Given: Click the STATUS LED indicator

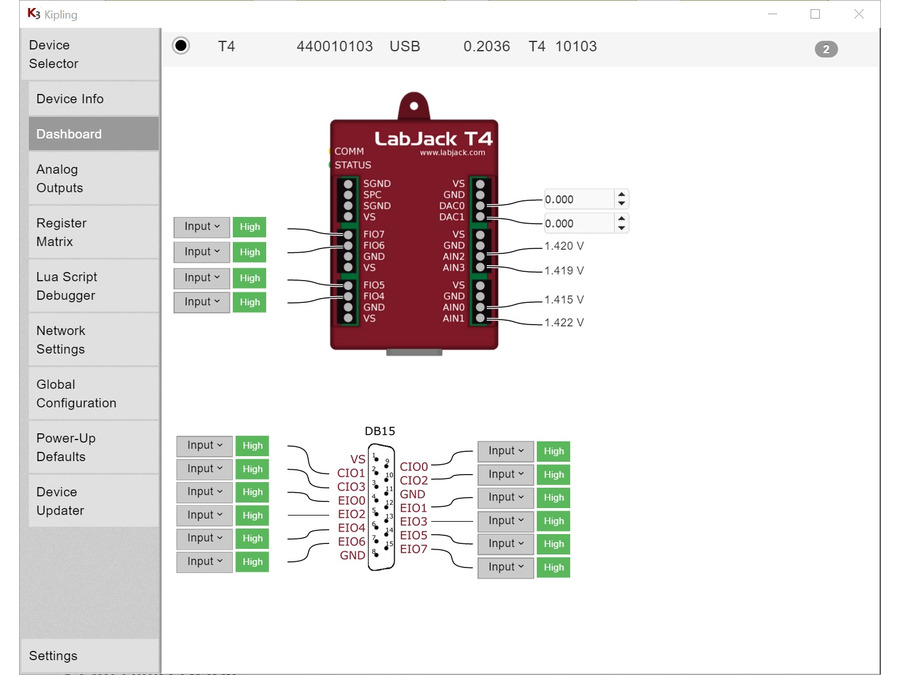Looking at the screenshot, I should pyautogui.click(x=330, y=165).
